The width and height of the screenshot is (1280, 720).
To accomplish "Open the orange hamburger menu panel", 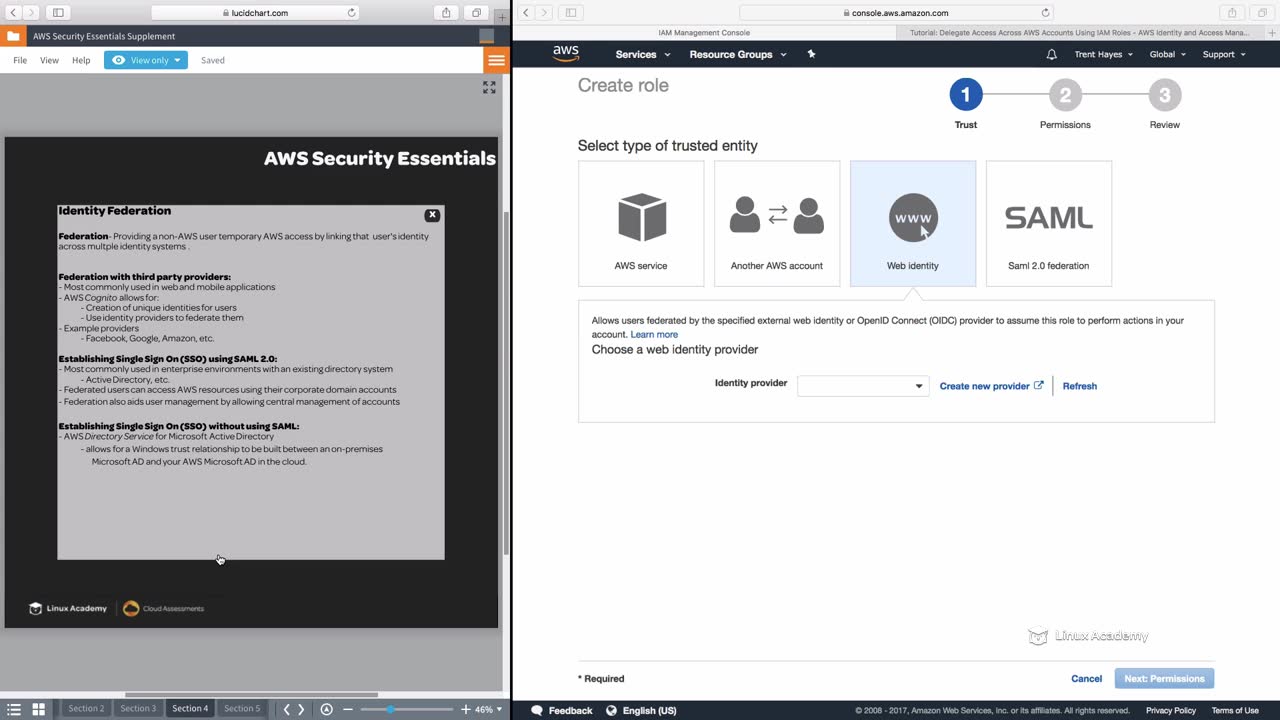I will click(496, 60).
